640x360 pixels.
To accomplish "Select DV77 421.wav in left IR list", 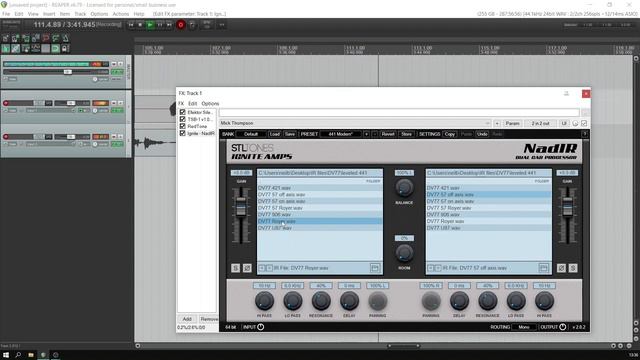I will click(x=320, y=188).
